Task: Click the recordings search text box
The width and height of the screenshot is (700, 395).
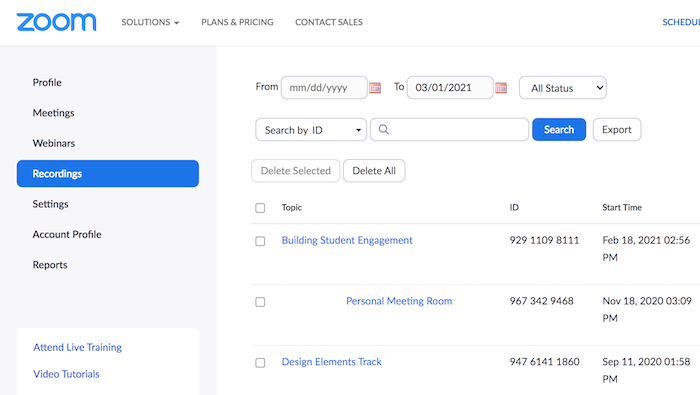Action: tap(450, 129)
